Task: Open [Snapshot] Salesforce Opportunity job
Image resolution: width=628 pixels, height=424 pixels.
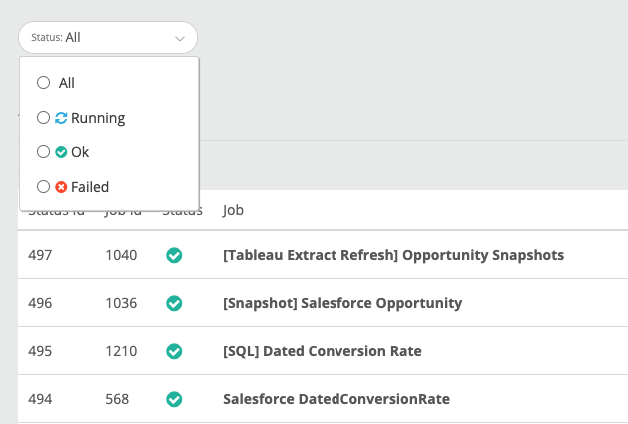Action: [x=342, y=303]
